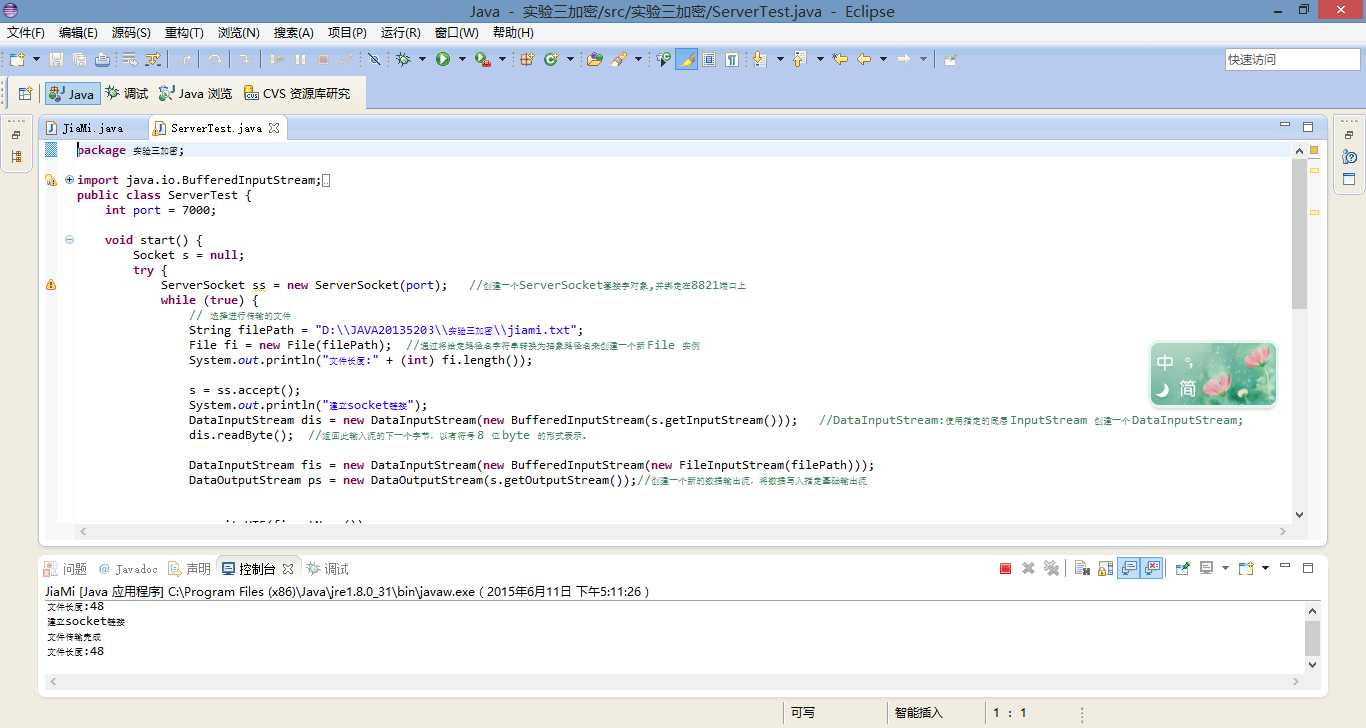
Task: Click the green Run button
Action: (442, 59)
